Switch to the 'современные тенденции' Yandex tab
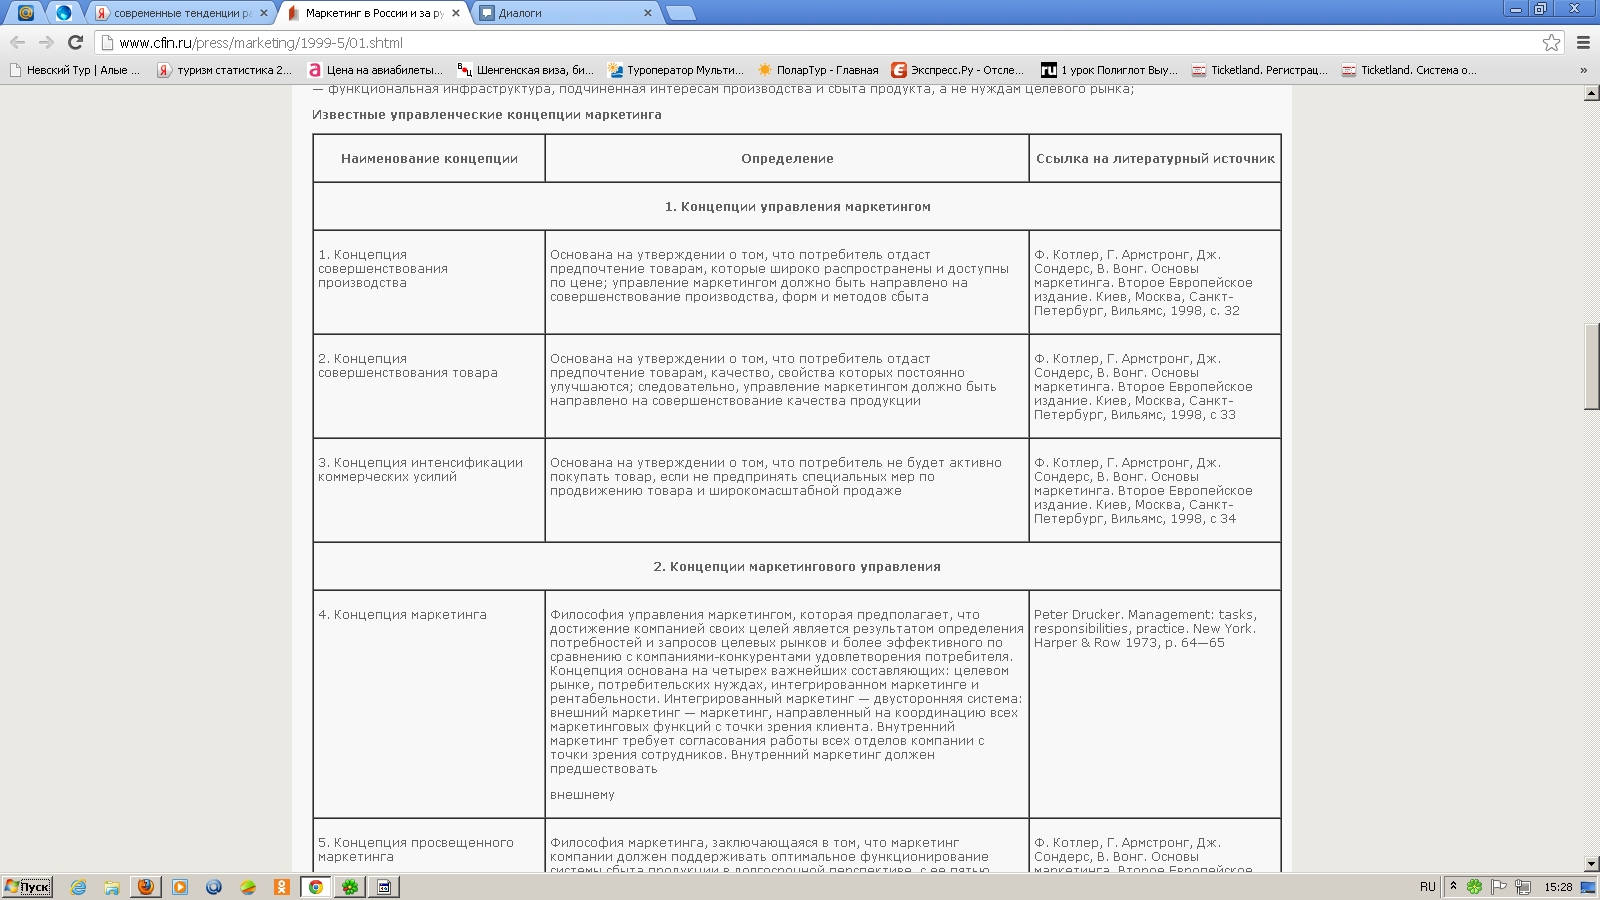Image resolution: width=1600 pixels, height=900 pixels. [180, 13]
